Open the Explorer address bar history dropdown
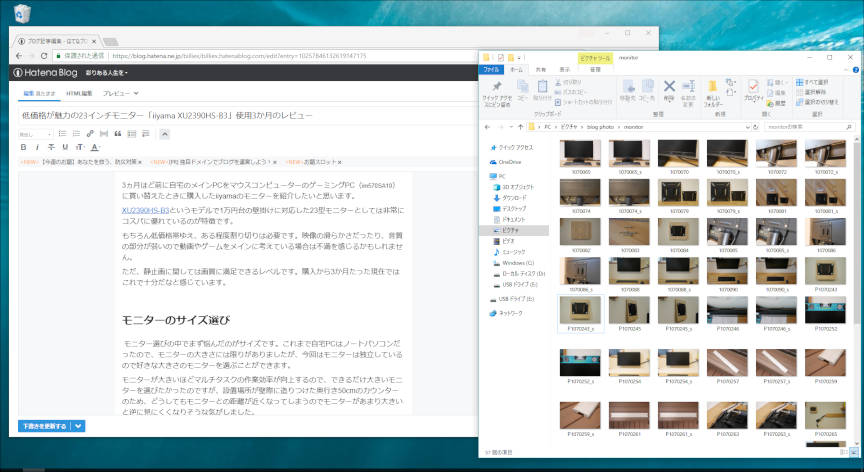The image size is (864, 472). pyautogui.click(x=748, y=127)
